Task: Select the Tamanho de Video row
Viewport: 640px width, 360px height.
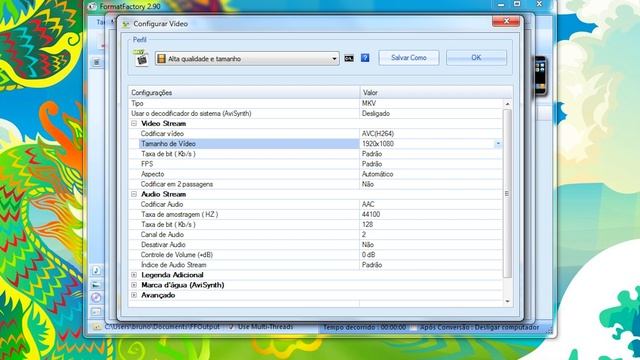Action: click(x=316, y=144)
